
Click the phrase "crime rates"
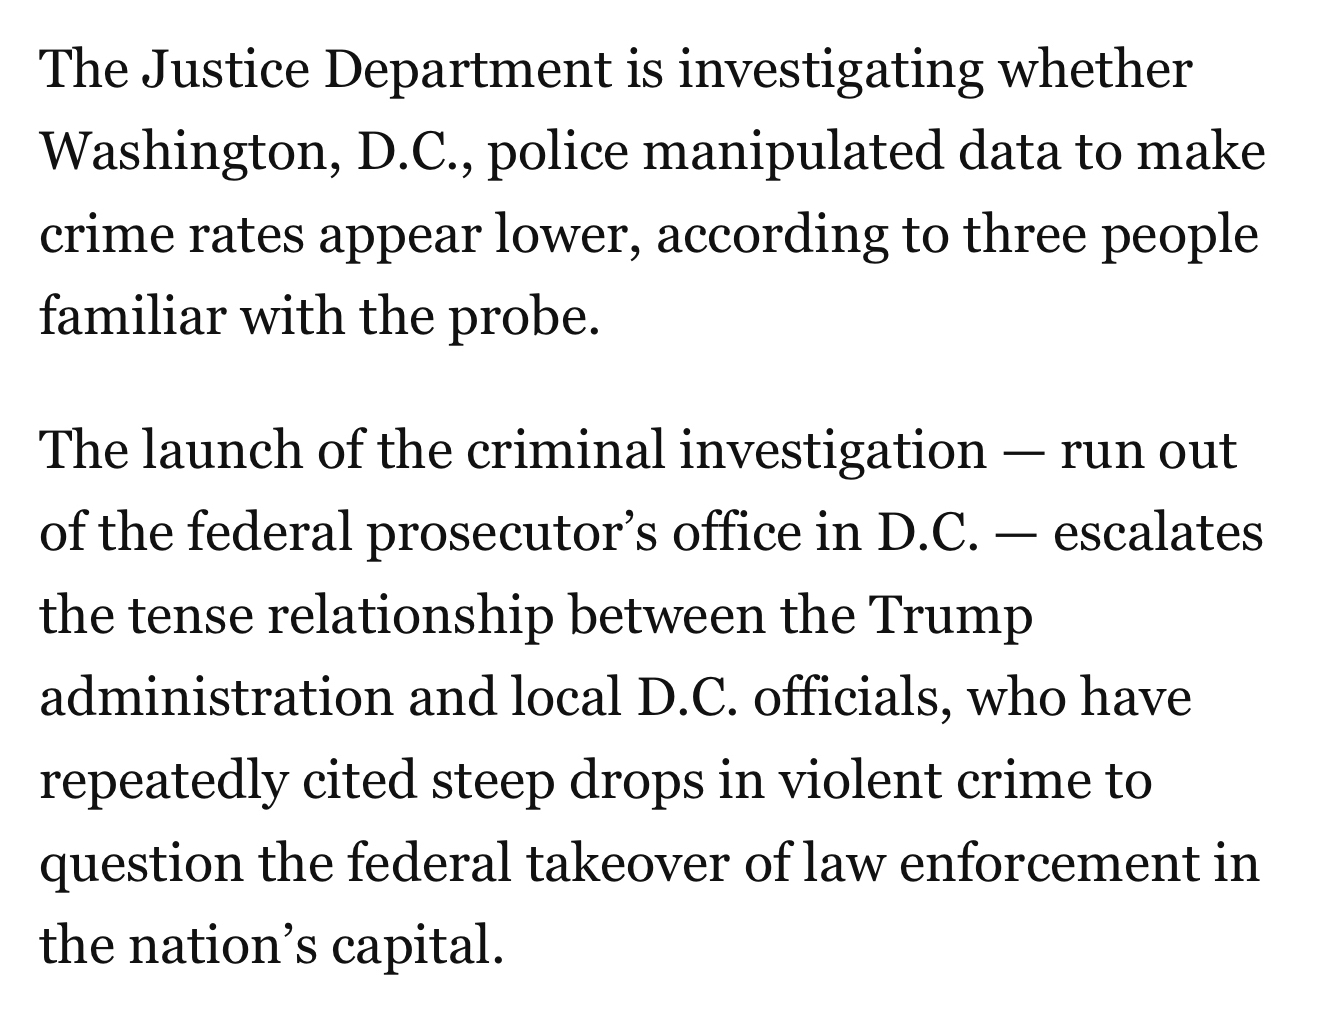170,235
